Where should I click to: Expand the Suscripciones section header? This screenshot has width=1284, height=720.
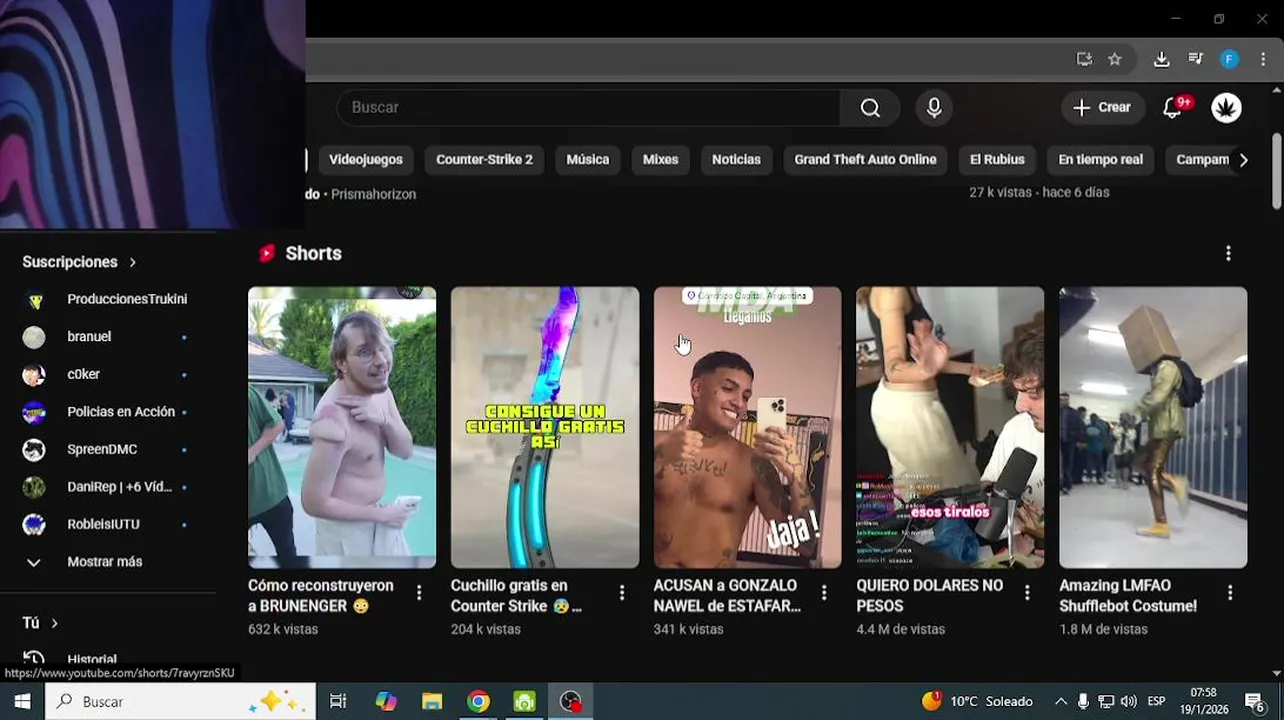click(x=79, y=262)
